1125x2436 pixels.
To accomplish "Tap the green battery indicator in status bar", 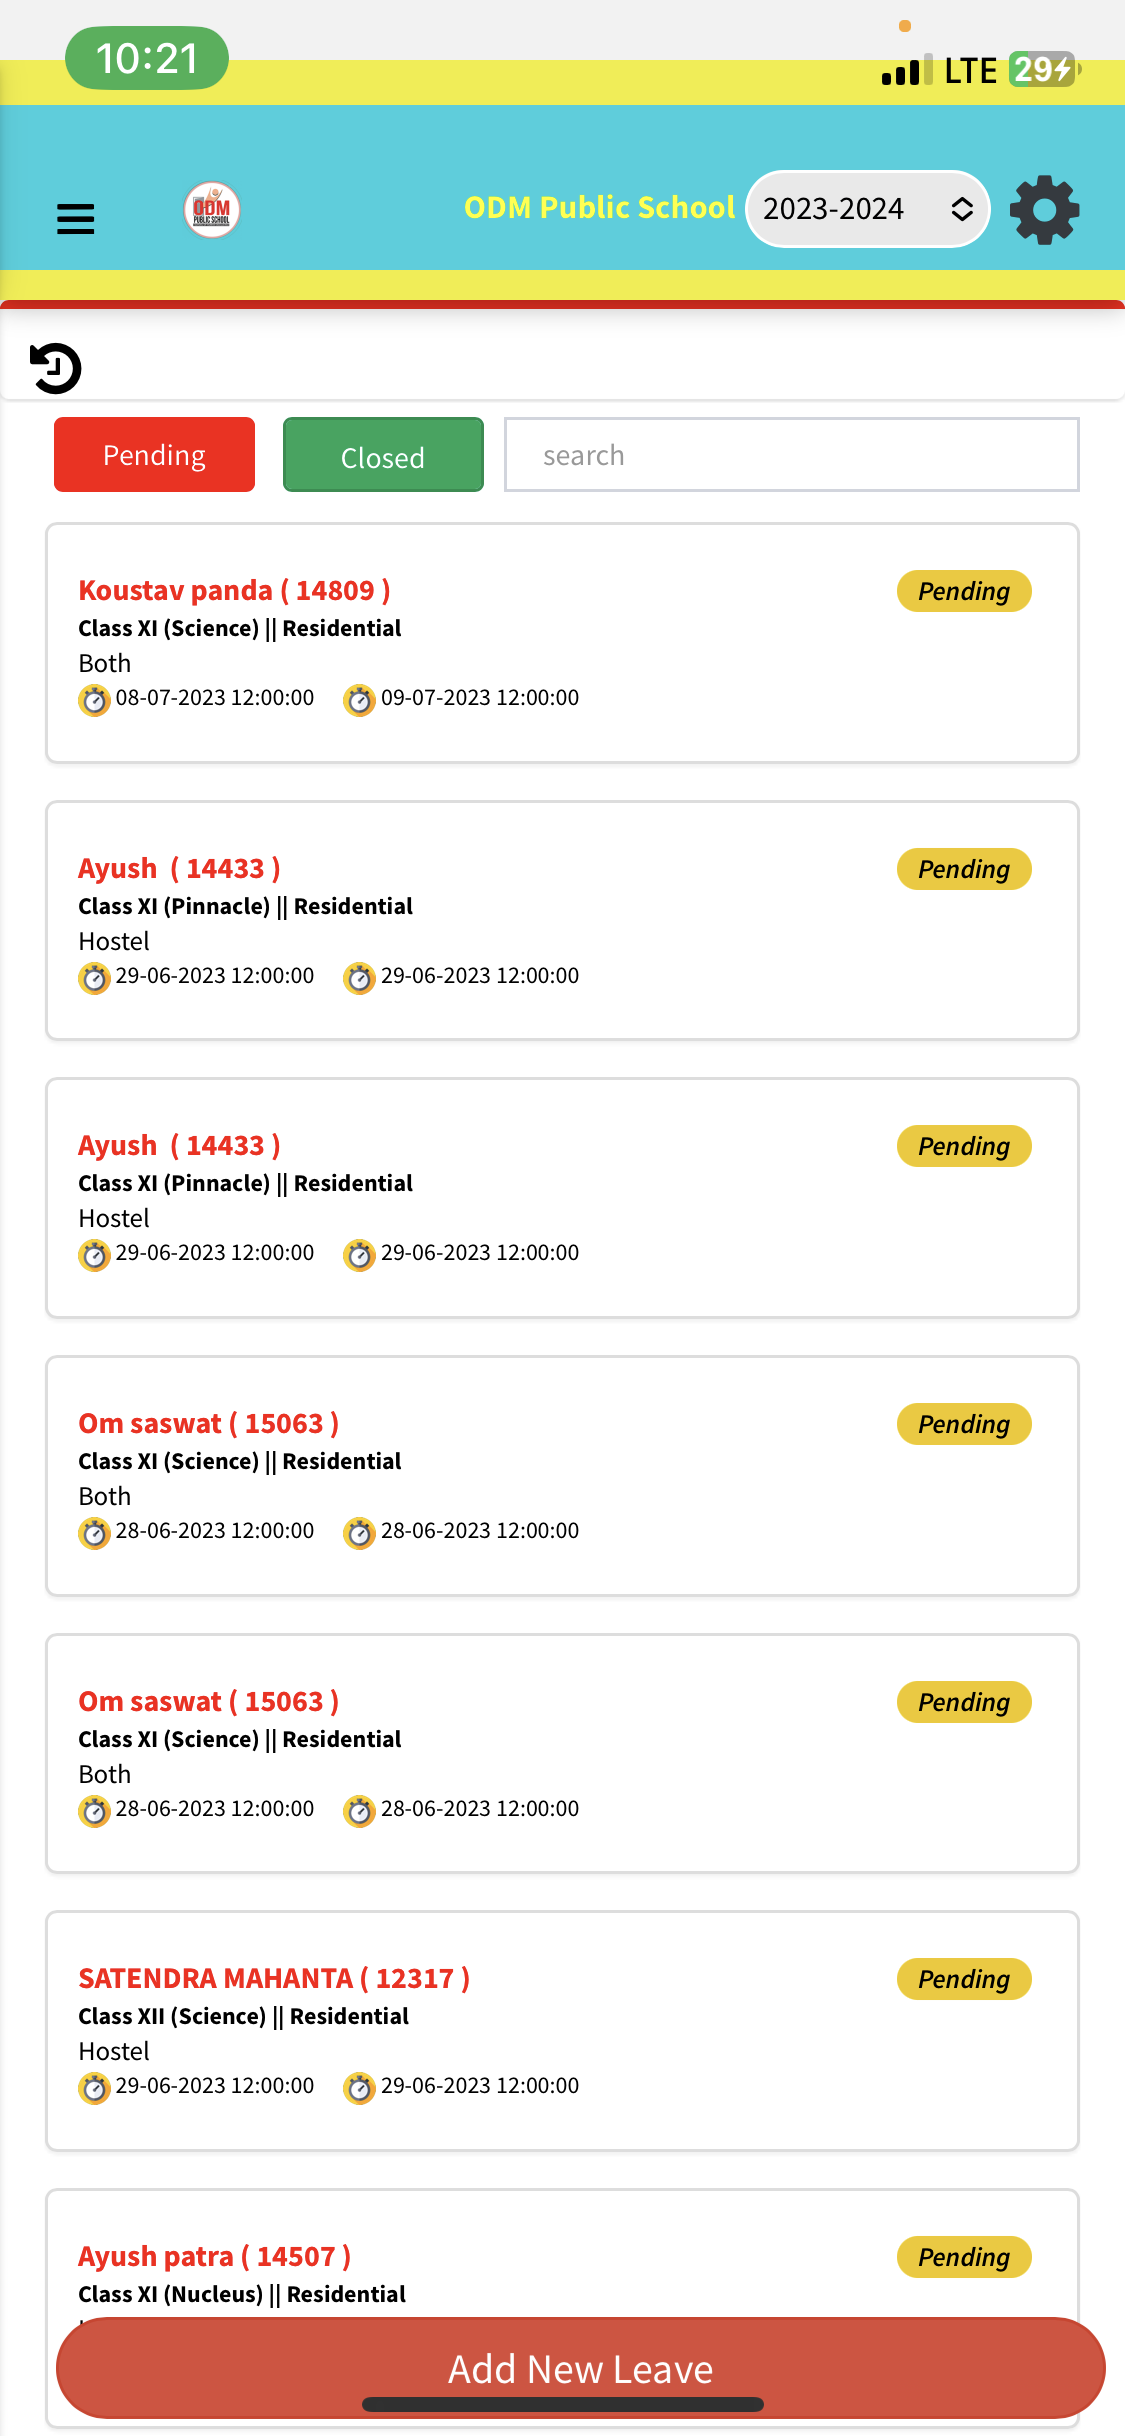I will click(1042, 70).
